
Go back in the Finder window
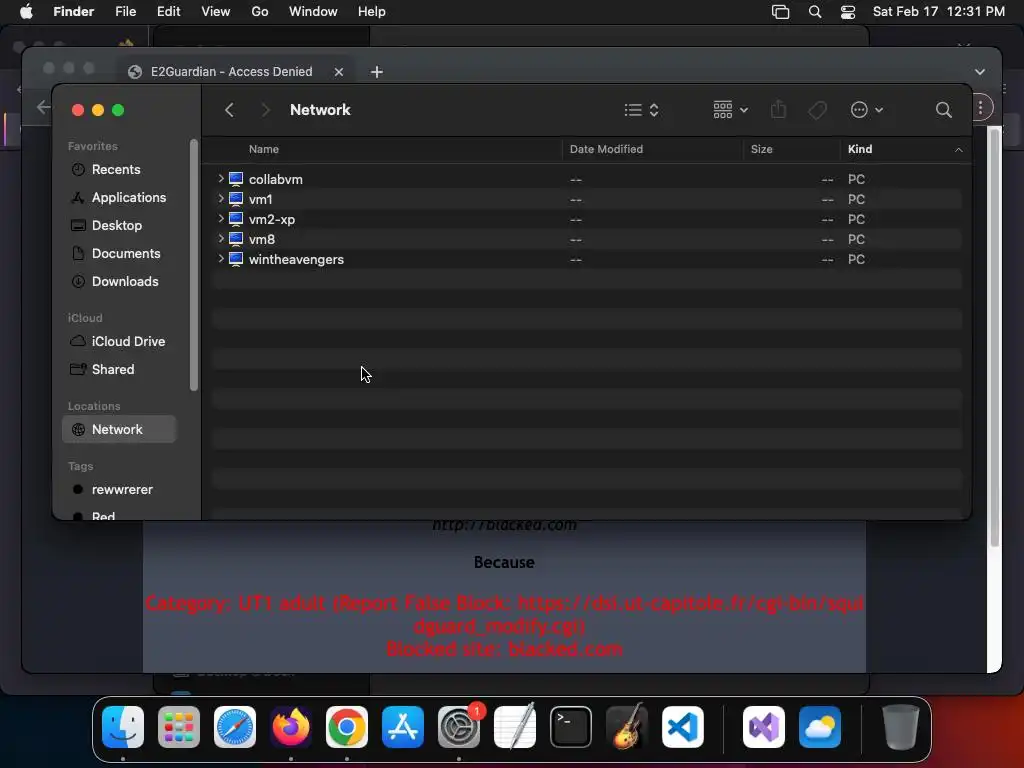tap(229, 110)
